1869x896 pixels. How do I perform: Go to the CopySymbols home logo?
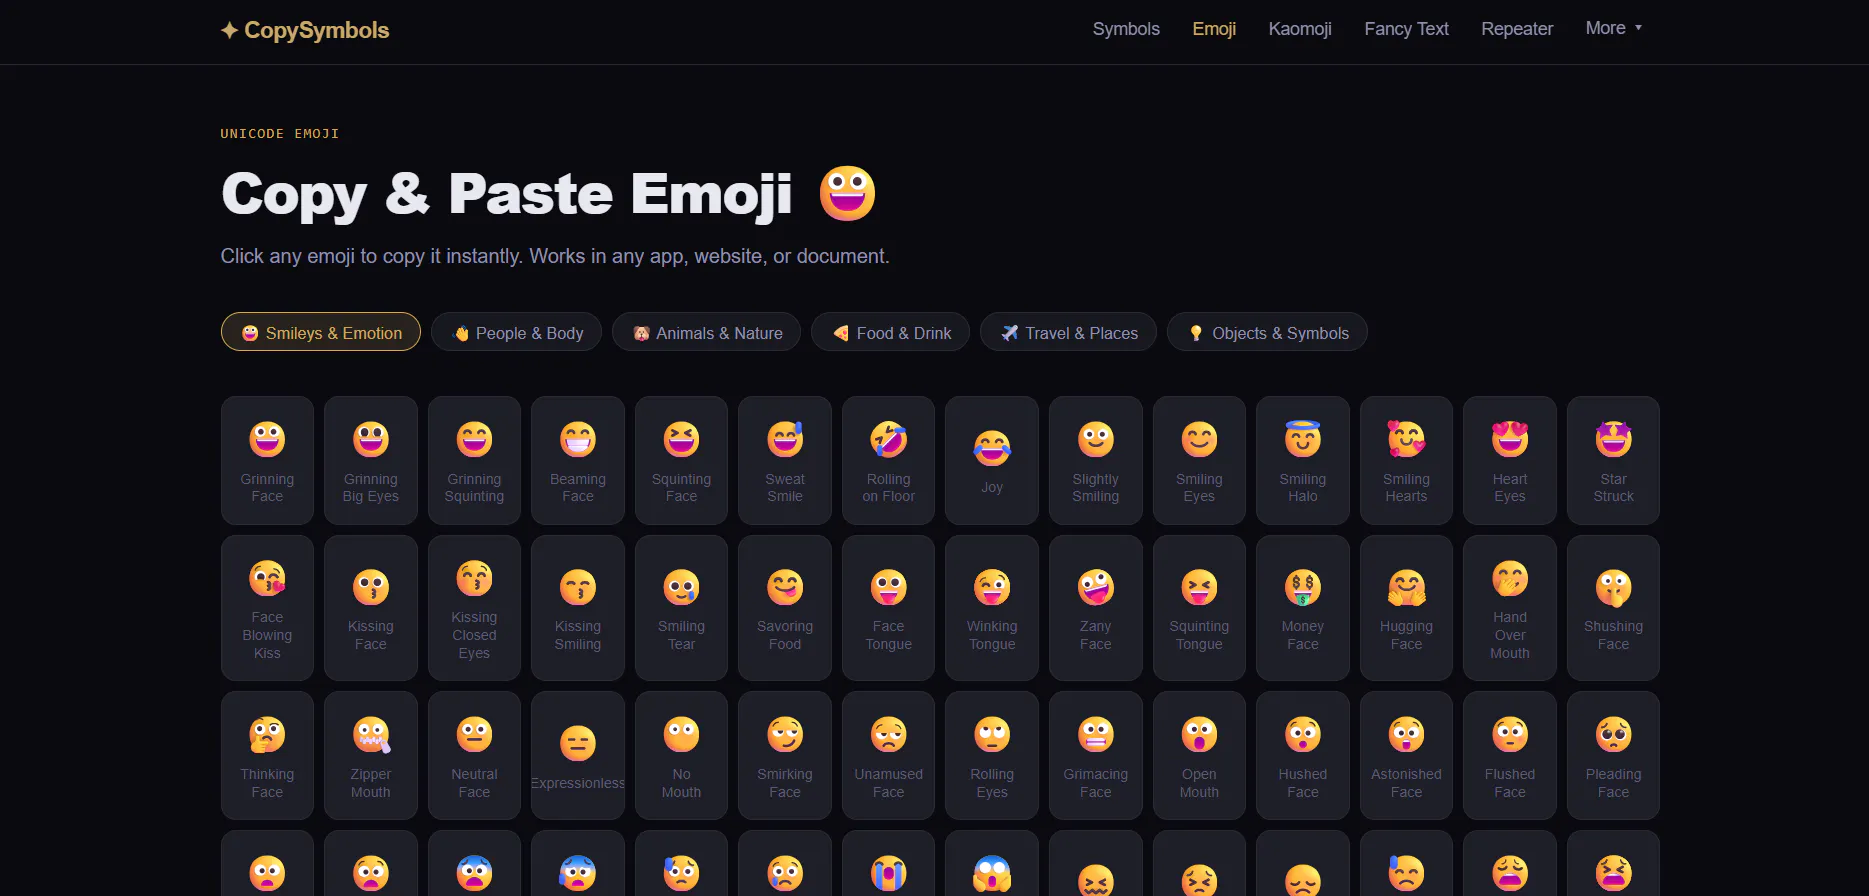[x=305, y=30]
